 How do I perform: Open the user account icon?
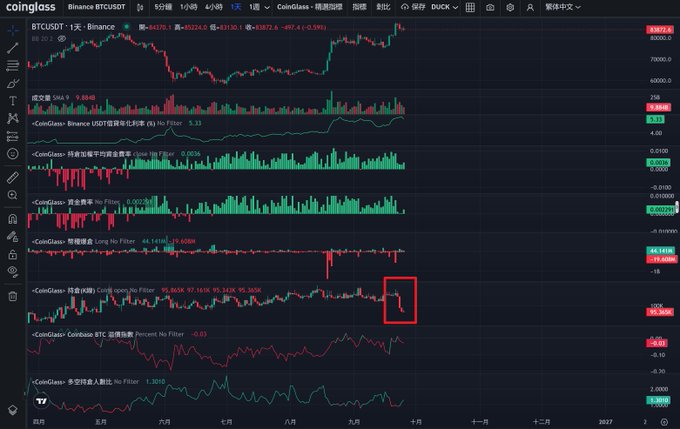pos(530,7)
